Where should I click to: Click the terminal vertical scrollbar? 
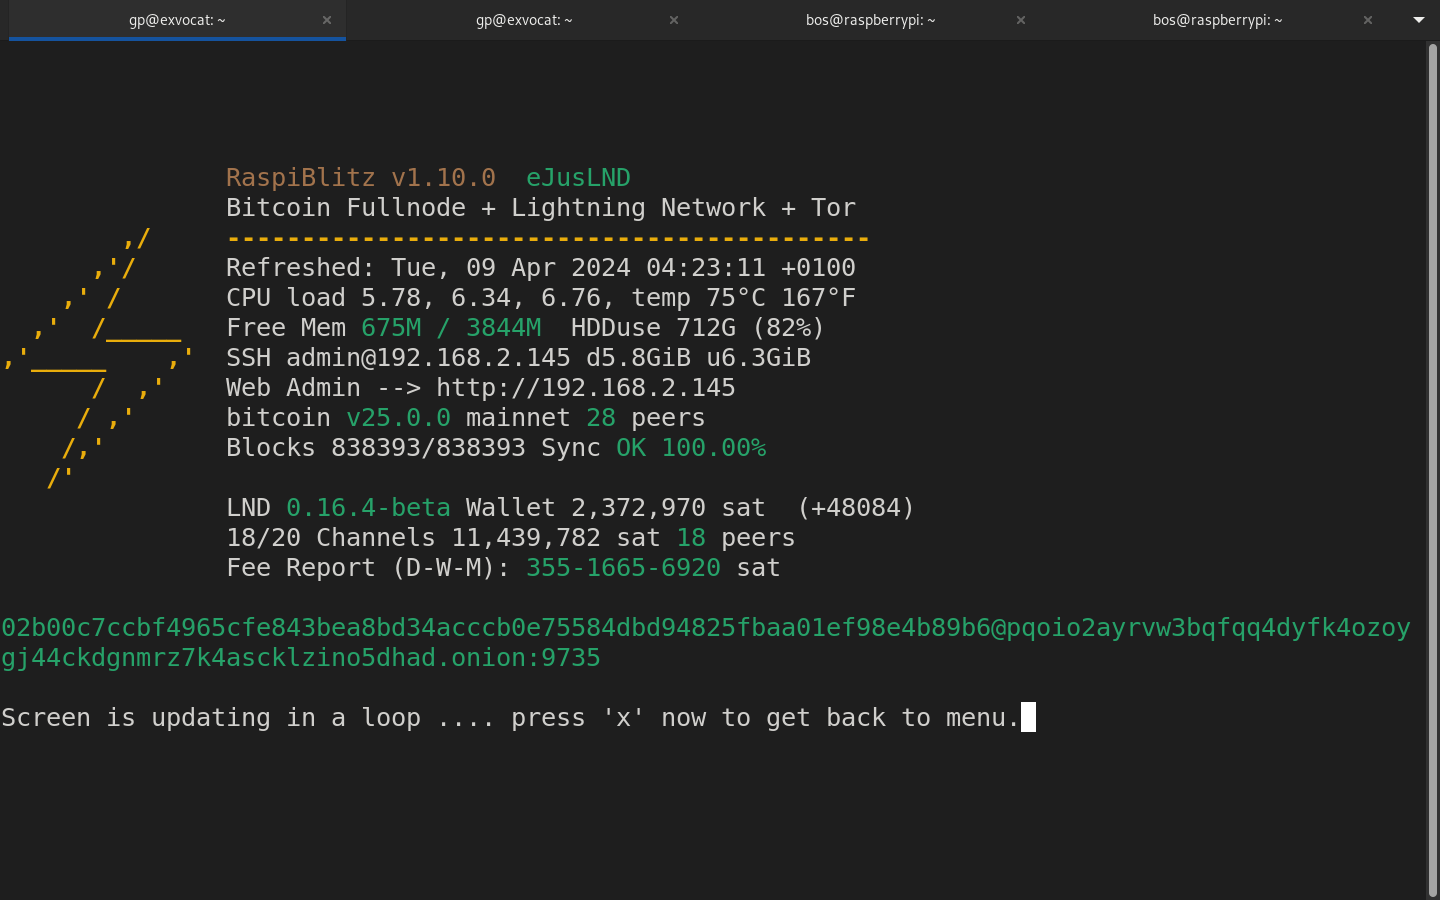click(x=1432, y=470)
